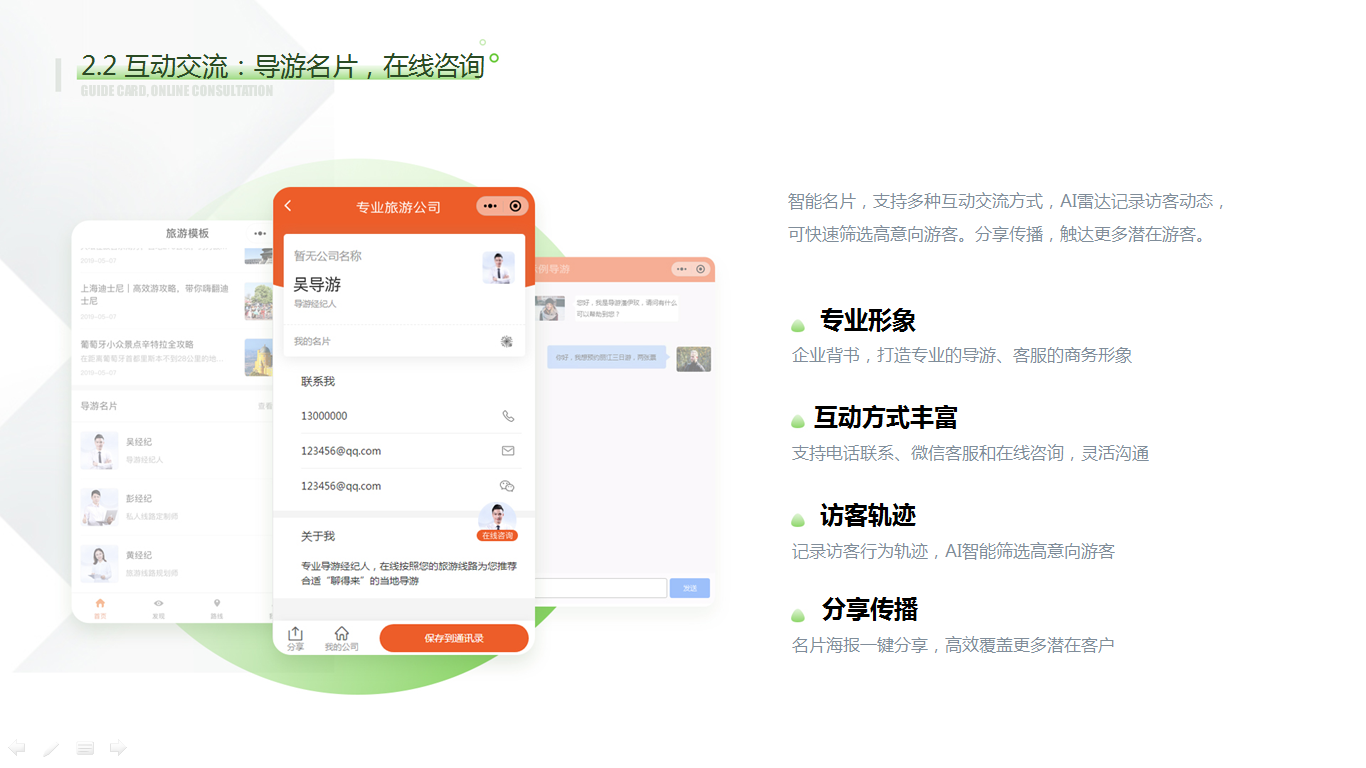Screen dimensions: 1366x768
Task: Tap the 分享 share icon
Action: [295, 638]
